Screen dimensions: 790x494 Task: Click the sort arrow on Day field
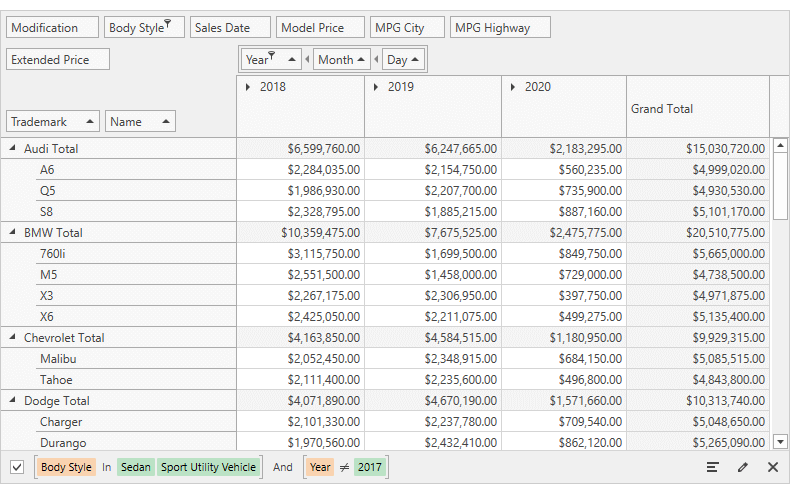point(415,60)
